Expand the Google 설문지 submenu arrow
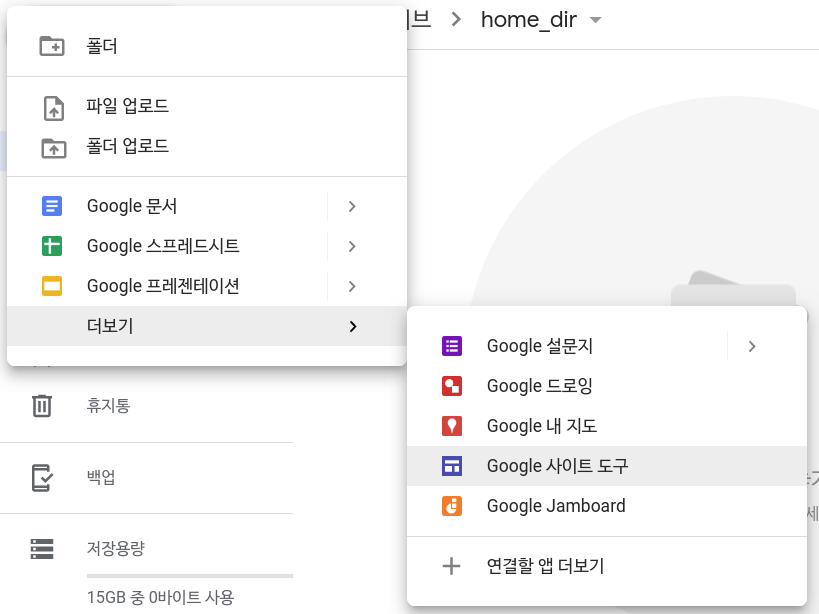 tap(752, 346)
